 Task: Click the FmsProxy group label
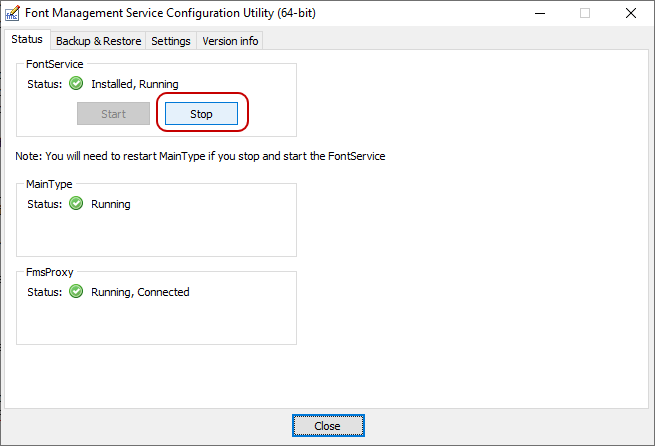[50, 272]
